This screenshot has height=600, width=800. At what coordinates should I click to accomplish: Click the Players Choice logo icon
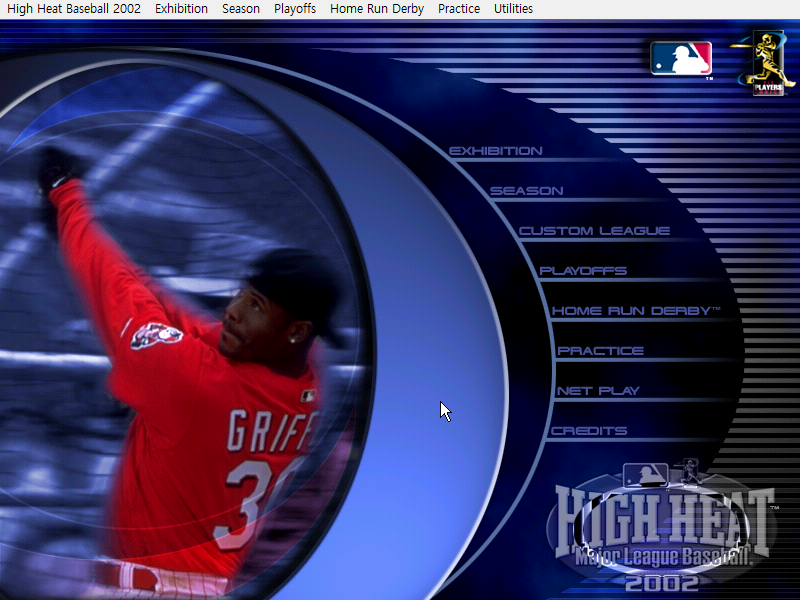coord(763,63)
